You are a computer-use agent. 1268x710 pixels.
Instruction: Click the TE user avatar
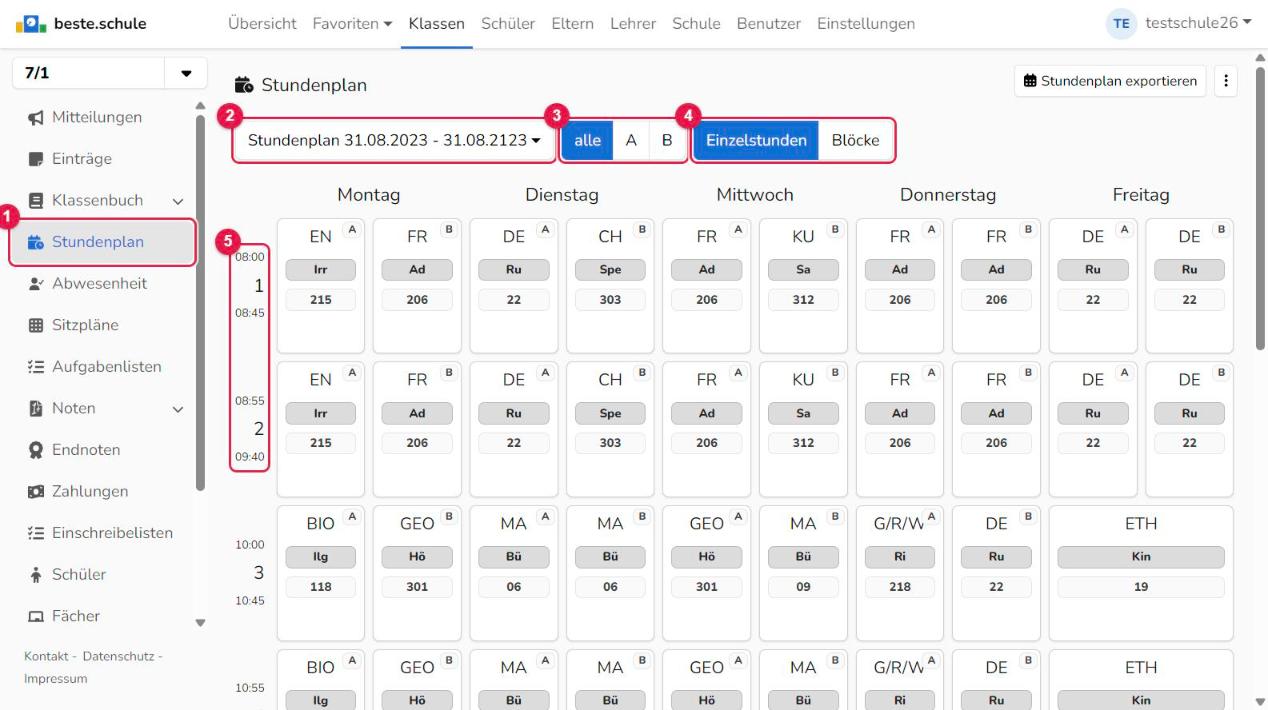[1121, 24]
